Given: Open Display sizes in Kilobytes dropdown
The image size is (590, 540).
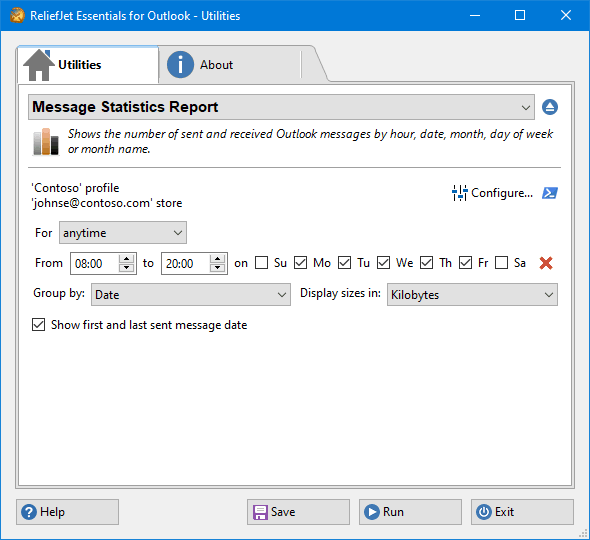Looking at the screenshot, I should pos(472,295).
